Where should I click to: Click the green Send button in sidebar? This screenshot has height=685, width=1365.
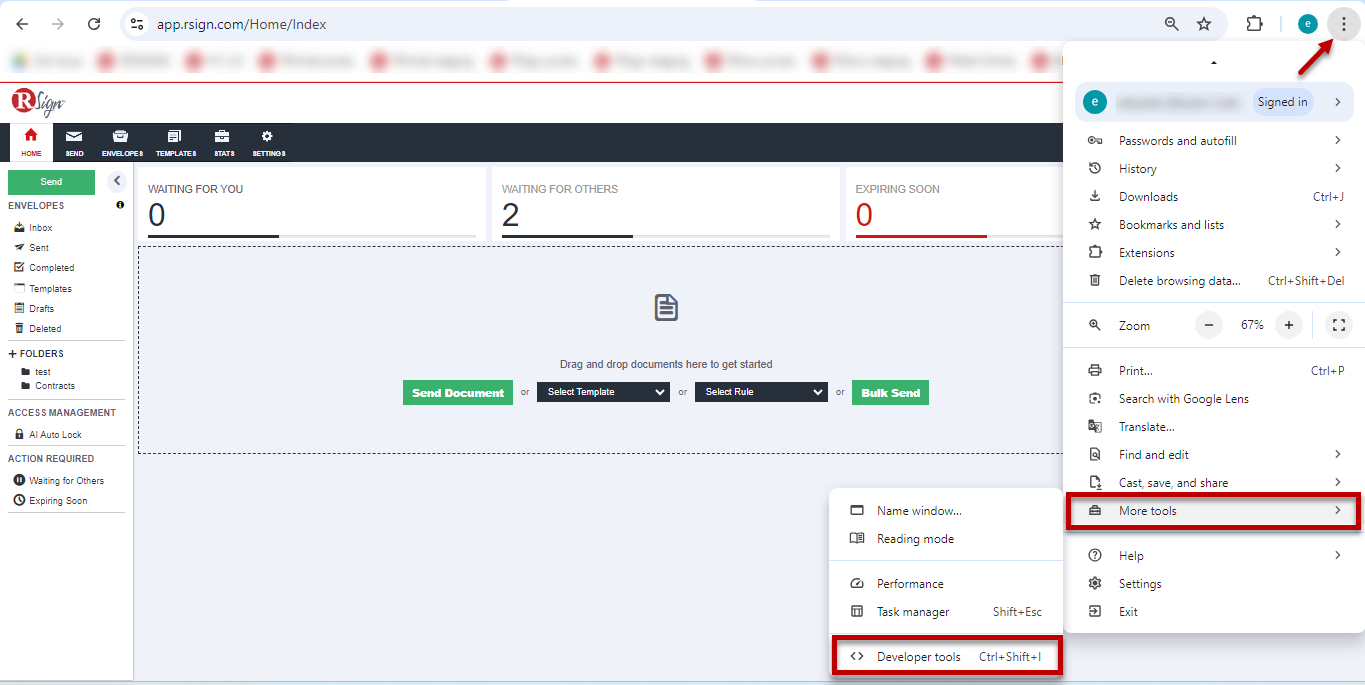(51, 182)
